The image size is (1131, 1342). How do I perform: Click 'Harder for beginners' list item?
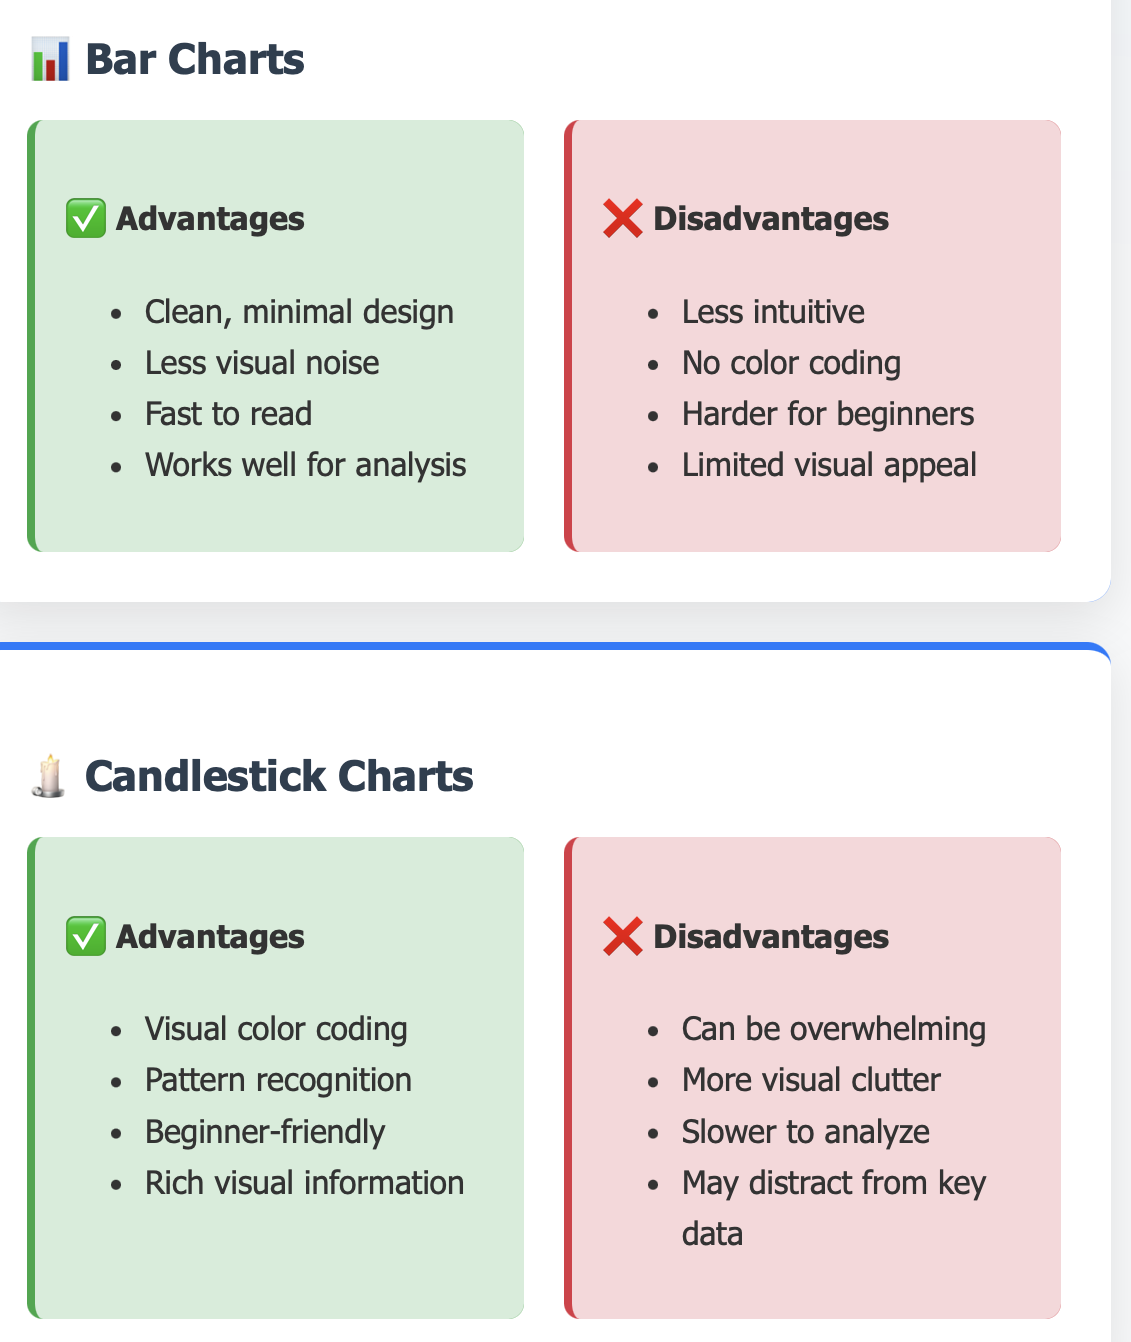coord(828,414)
